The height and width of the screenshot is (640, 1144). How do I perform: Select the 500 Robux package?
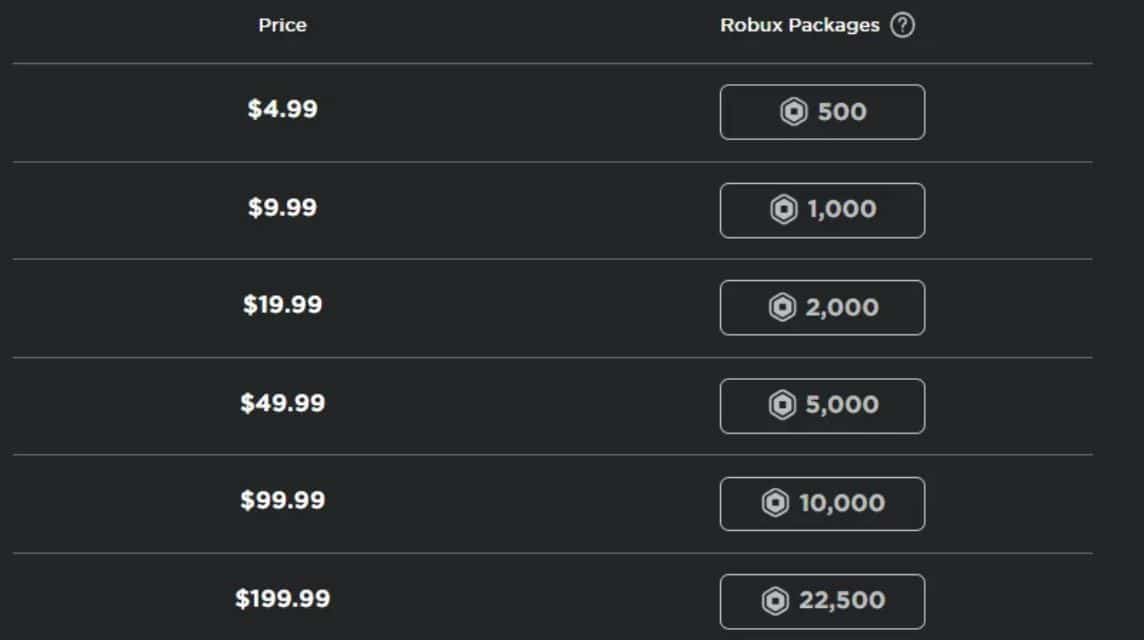822,112
